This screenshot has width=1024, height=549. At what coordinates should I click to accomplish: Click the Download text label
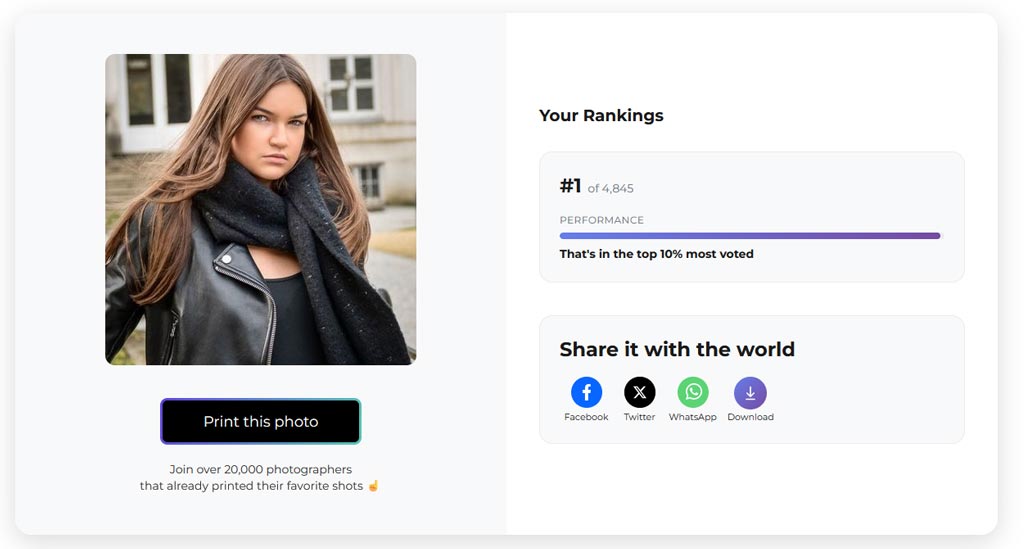750,417
